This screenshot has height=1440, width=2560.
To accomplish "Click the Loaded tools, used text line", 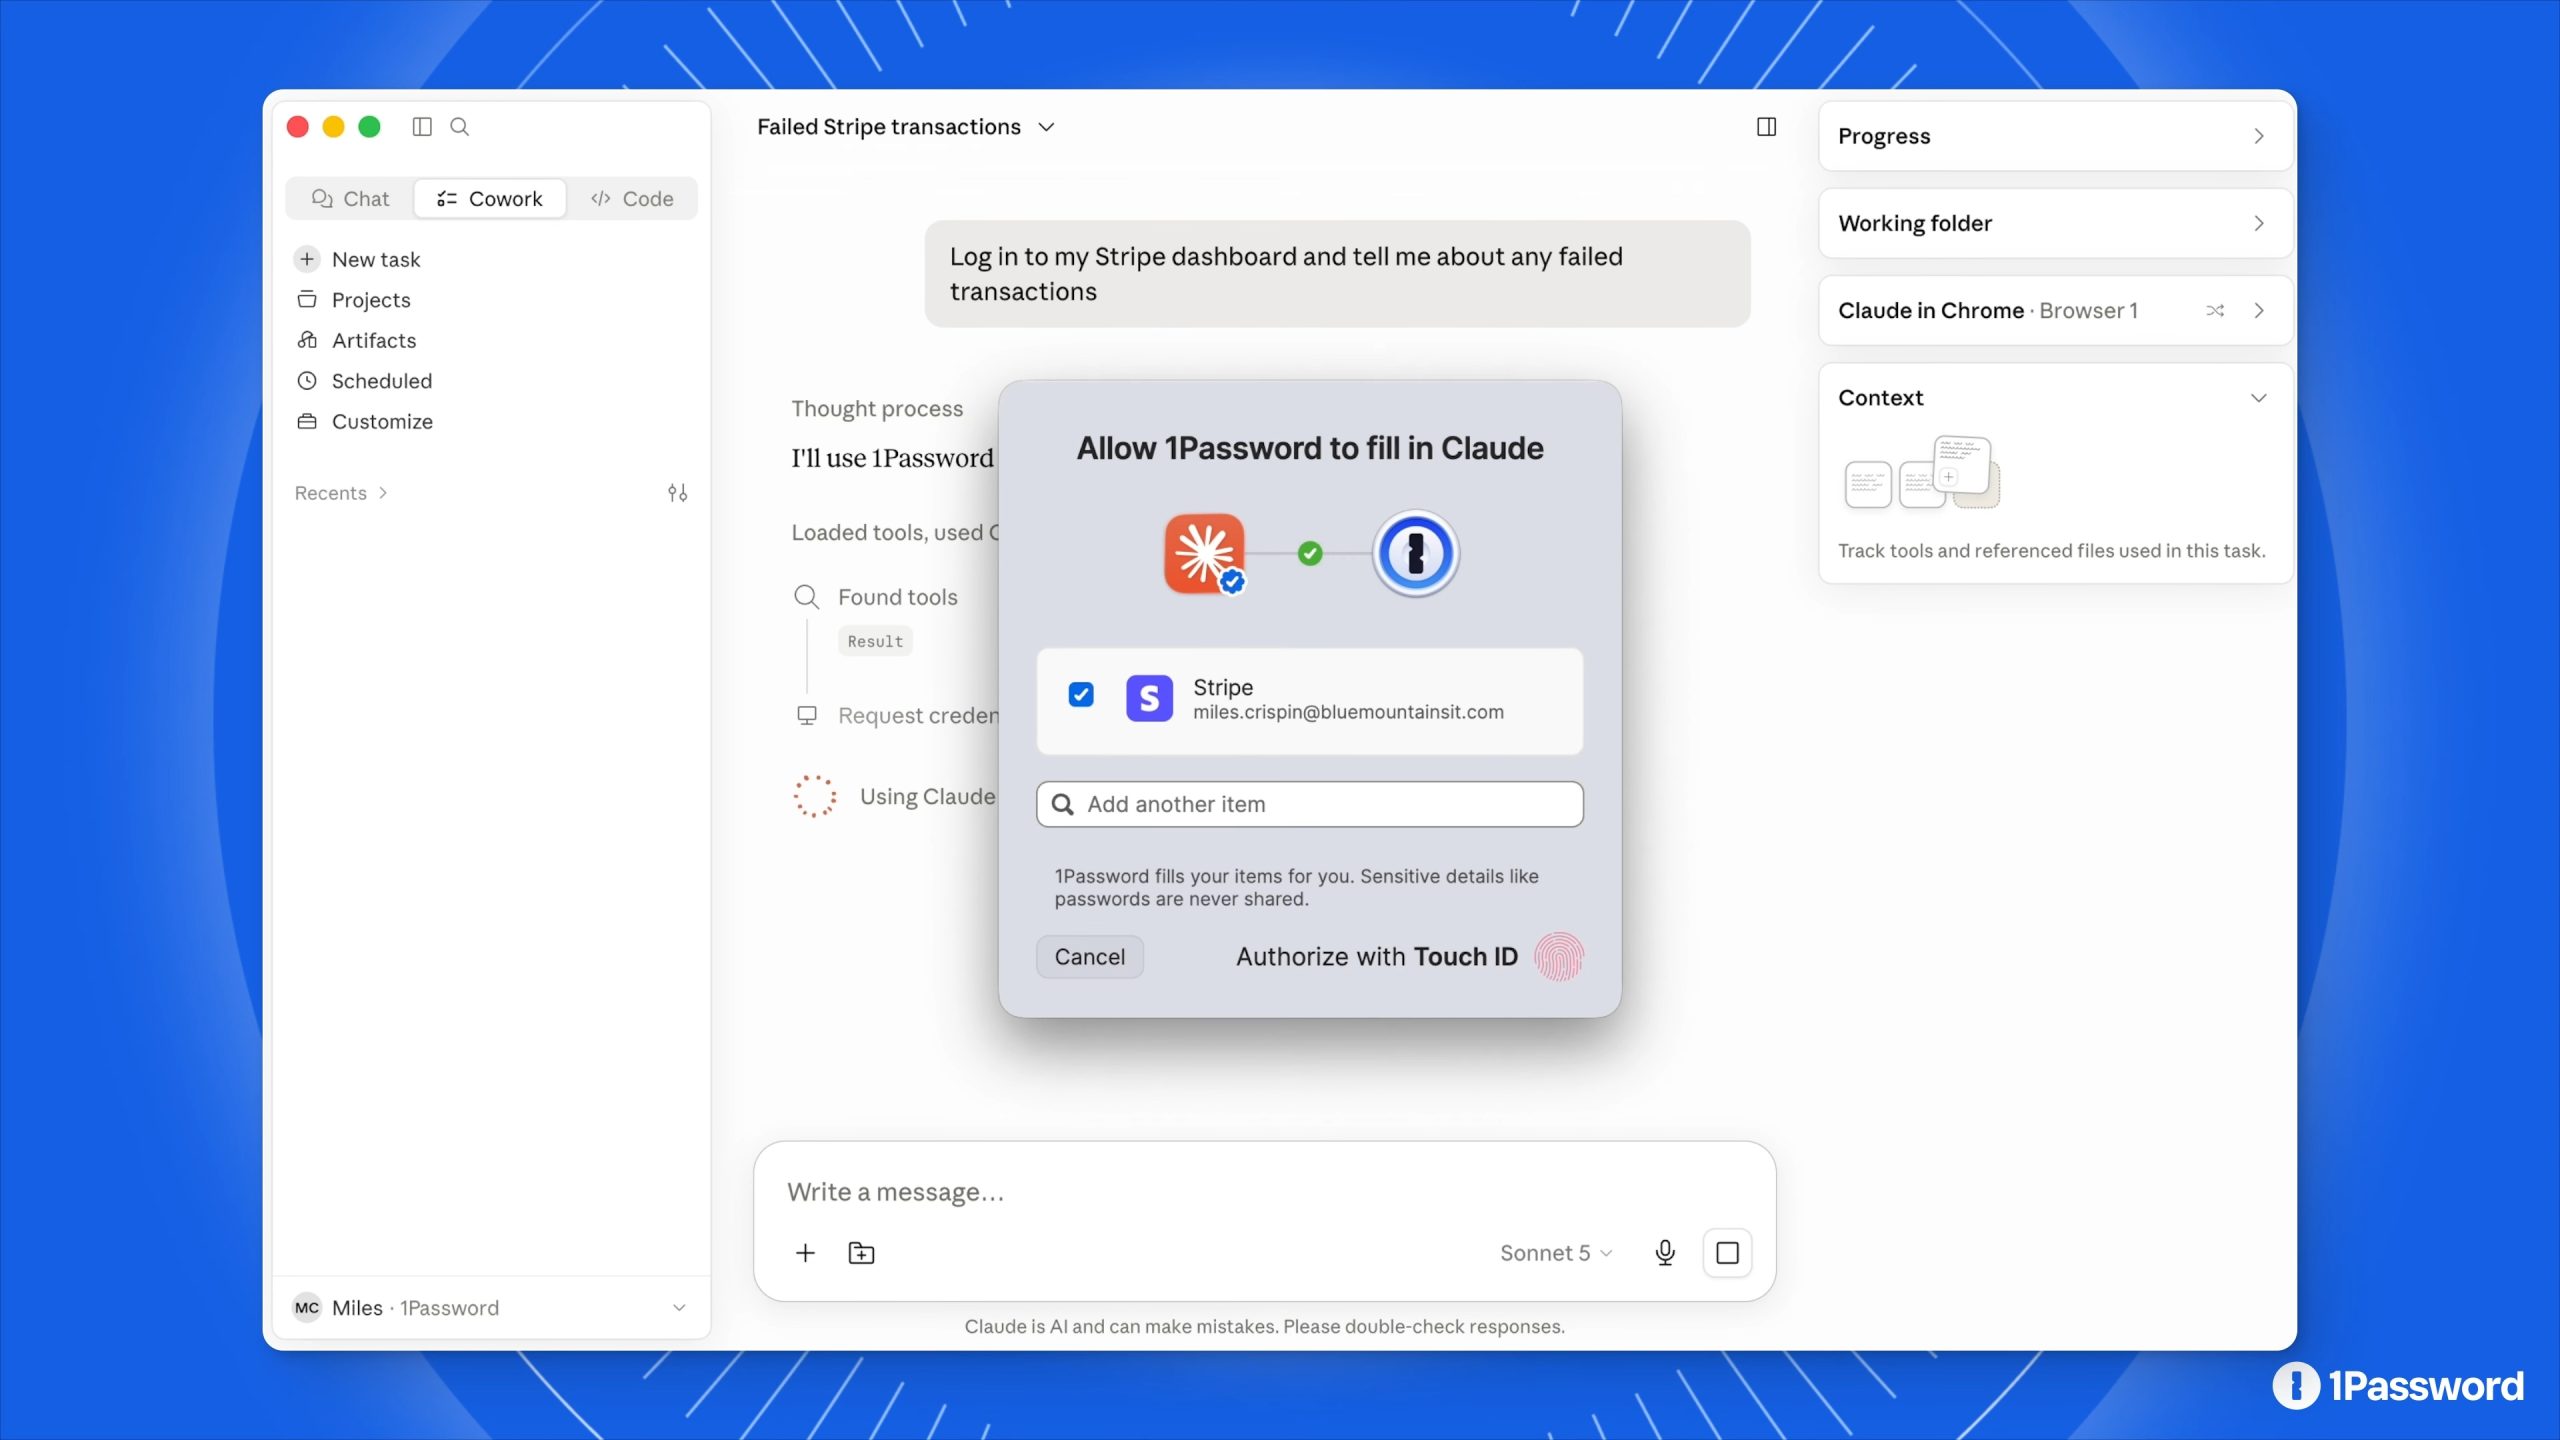I will 895,533.
